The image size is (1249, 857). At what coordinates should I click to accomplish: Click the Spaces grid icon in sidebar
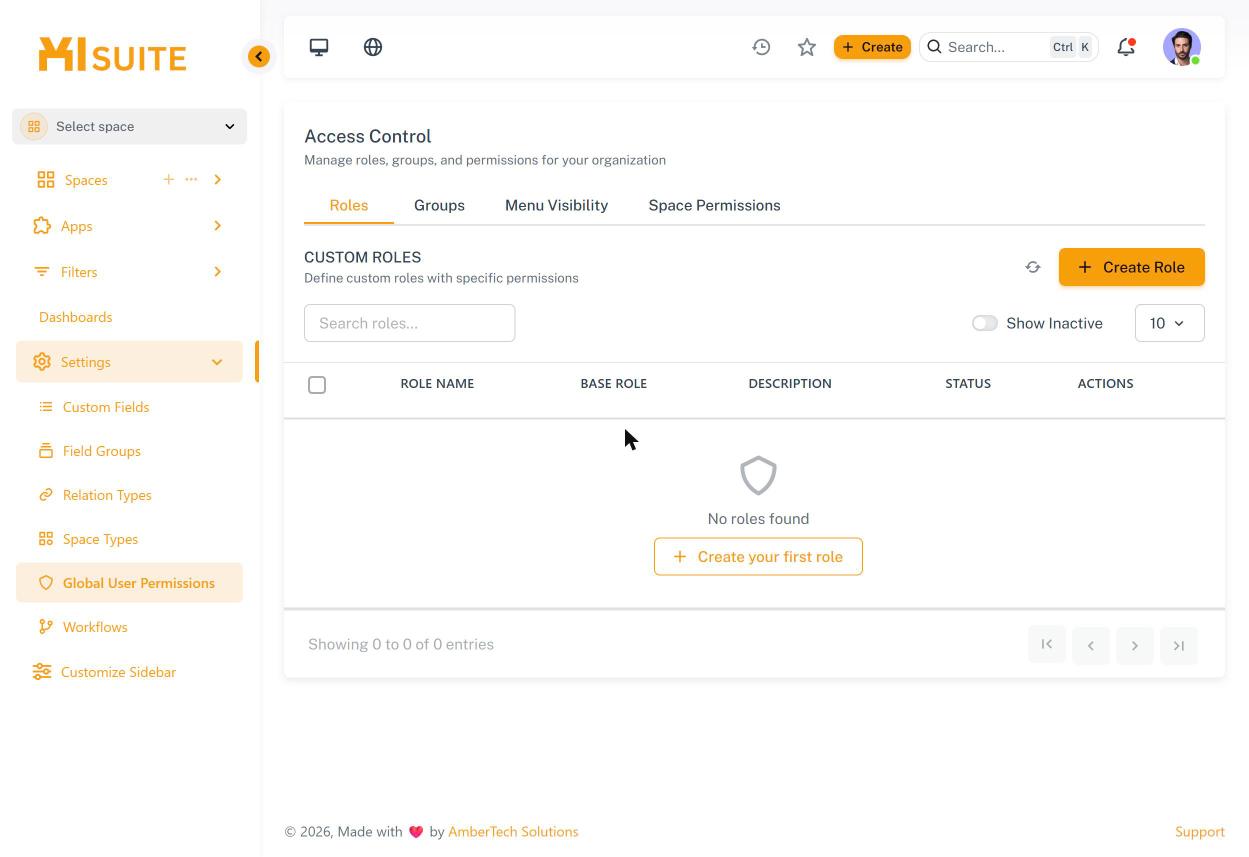click(x=46, y=180)
